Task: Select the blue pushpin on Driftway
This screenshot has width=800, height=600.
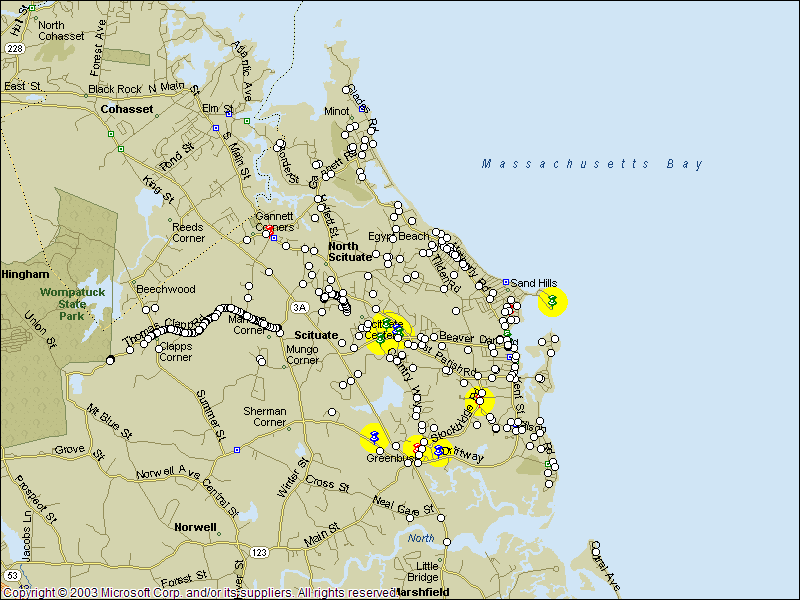Action: tap(439, 452)
